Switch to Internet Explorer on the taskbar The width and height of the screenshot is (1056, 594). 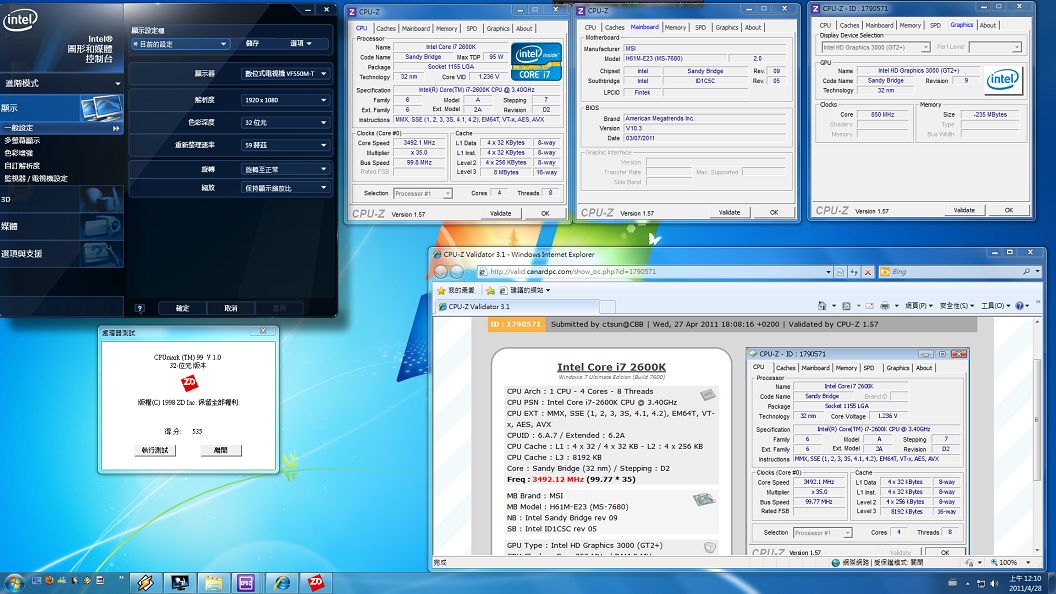(282, 583)
